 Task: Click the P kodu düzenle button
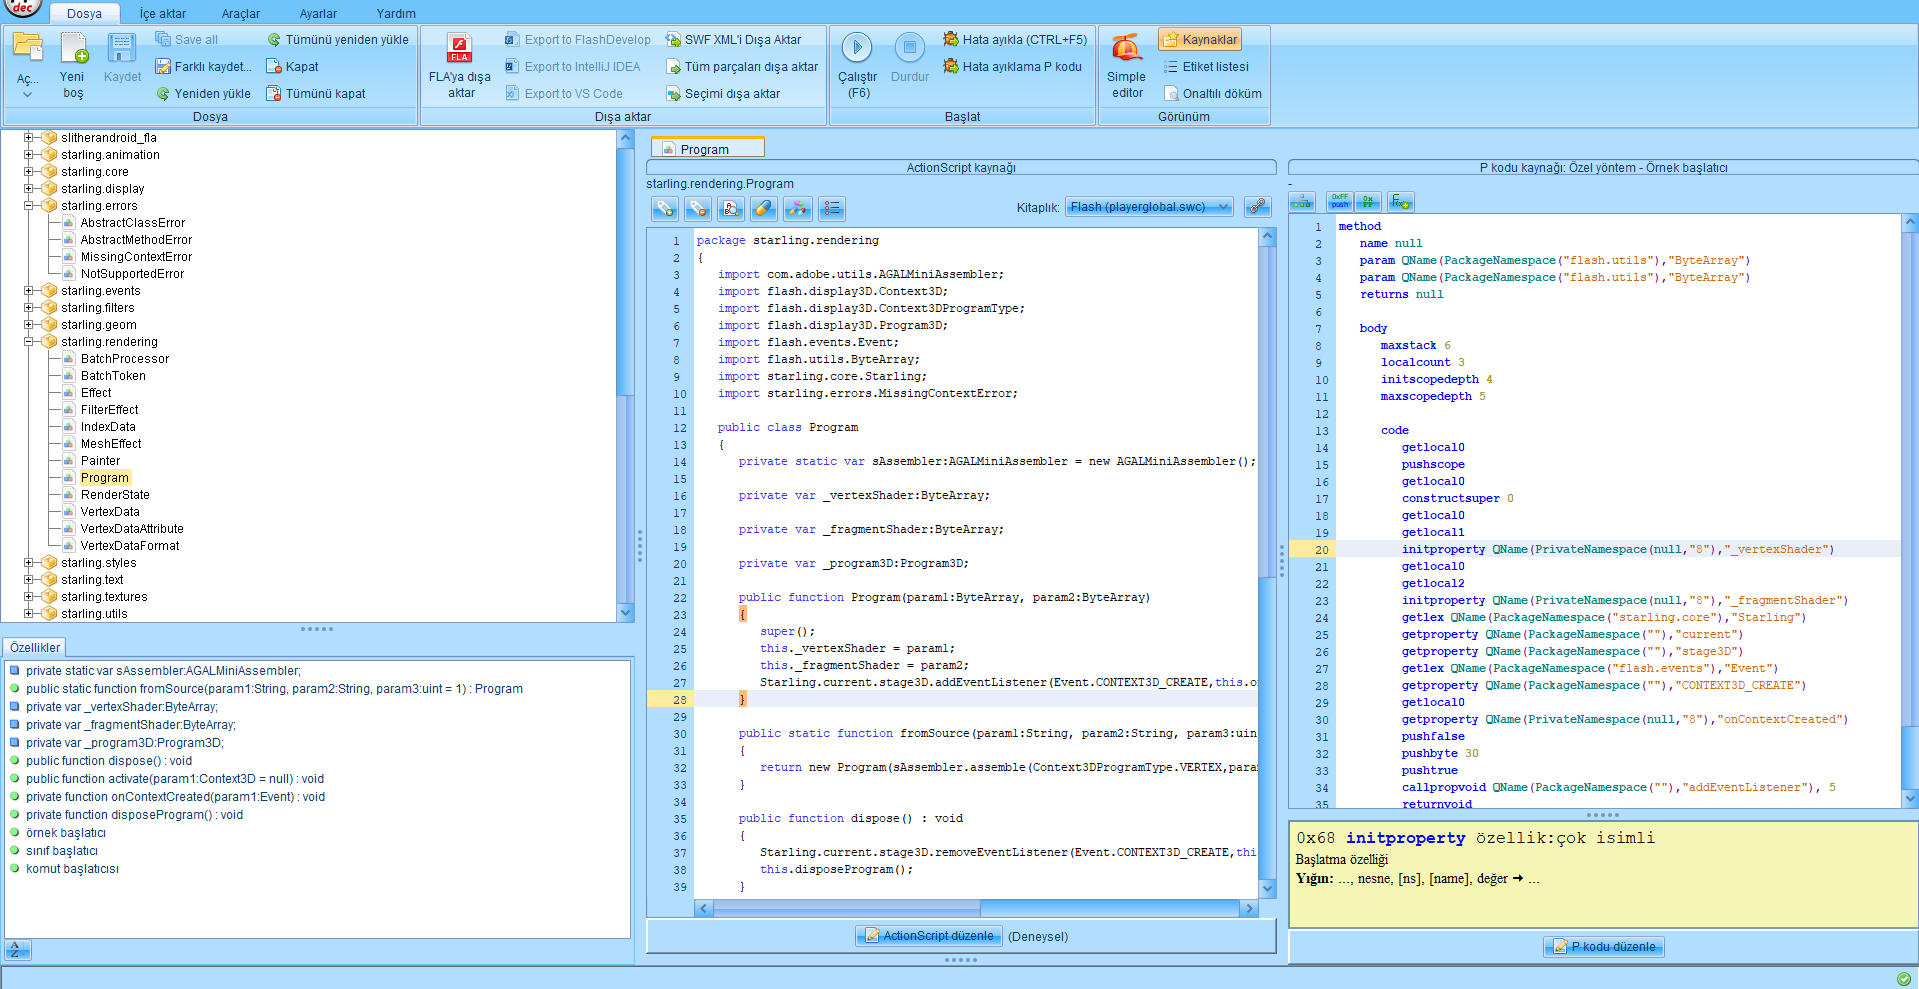[x=1604, y=947]
